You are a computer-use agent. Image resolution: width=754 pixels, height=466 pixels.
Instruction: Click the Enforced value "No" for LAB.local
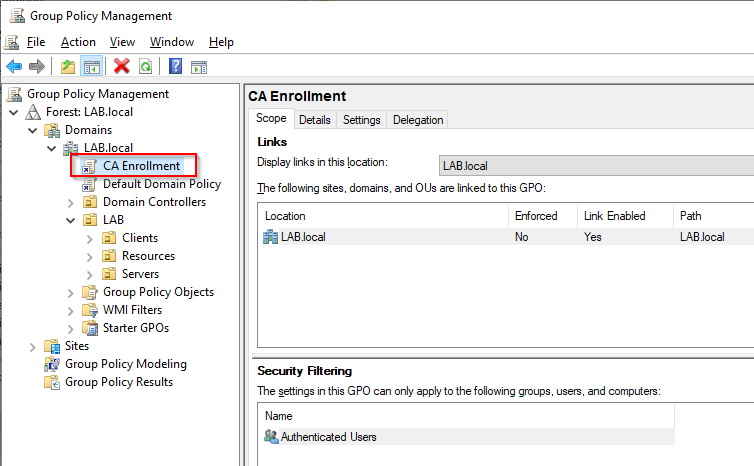click(x=522, y=237)
